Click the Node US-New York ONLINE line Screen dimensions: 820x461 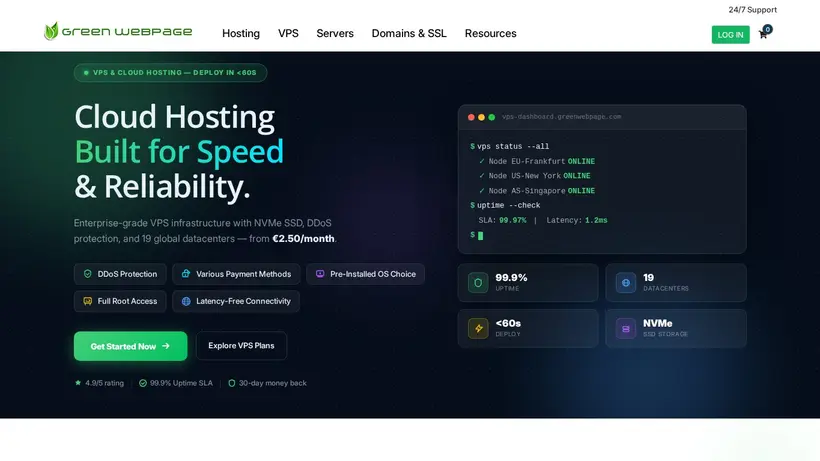click(x=535, y=176)
